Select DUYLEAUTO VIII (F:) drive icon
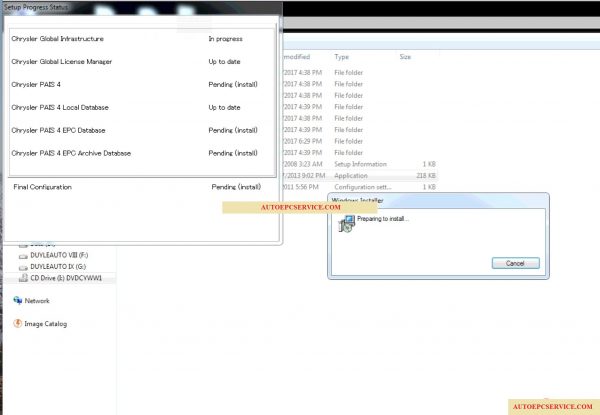 pyautogui.click(x=23, y=256)
